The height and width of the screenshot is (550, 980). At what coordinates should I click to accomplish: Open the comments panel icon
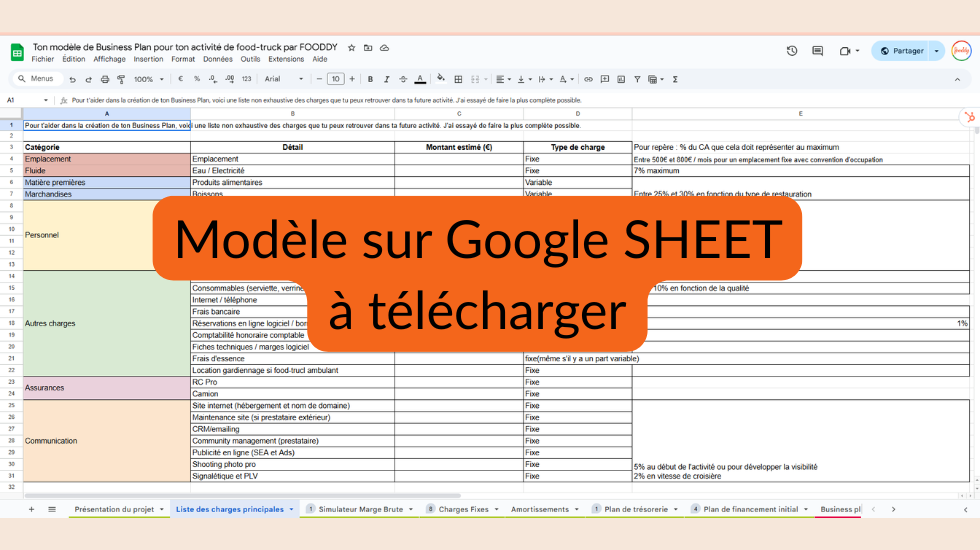click(x=817, y=51)
